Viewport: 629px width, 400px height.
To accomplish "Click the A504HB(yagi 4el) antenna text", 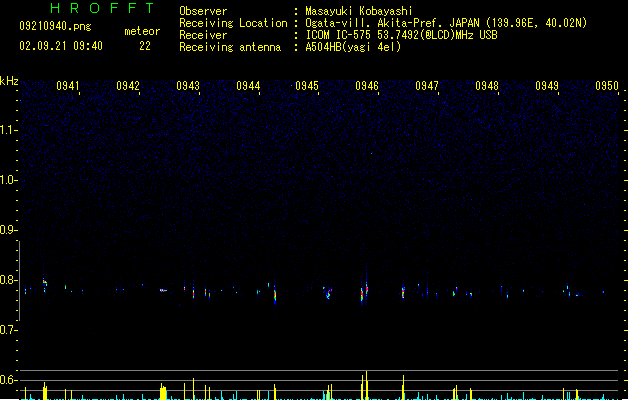I will [353, 47].
